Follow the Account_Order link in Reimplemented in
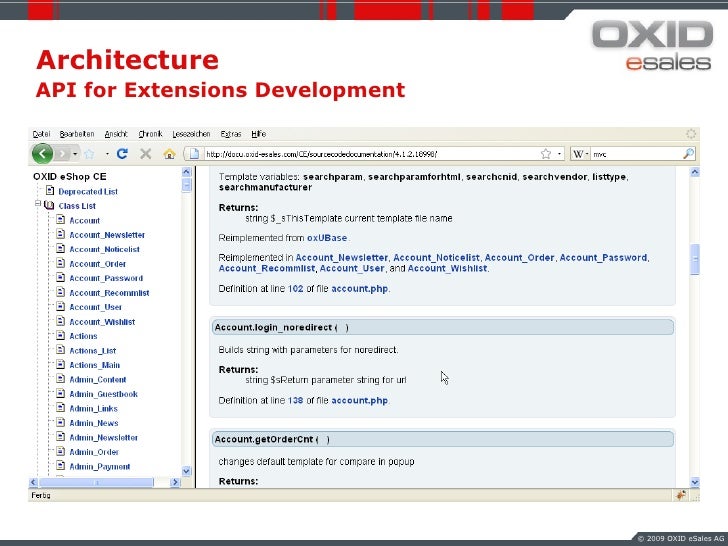This screenshot has height=546, width=728. (520, 258)
